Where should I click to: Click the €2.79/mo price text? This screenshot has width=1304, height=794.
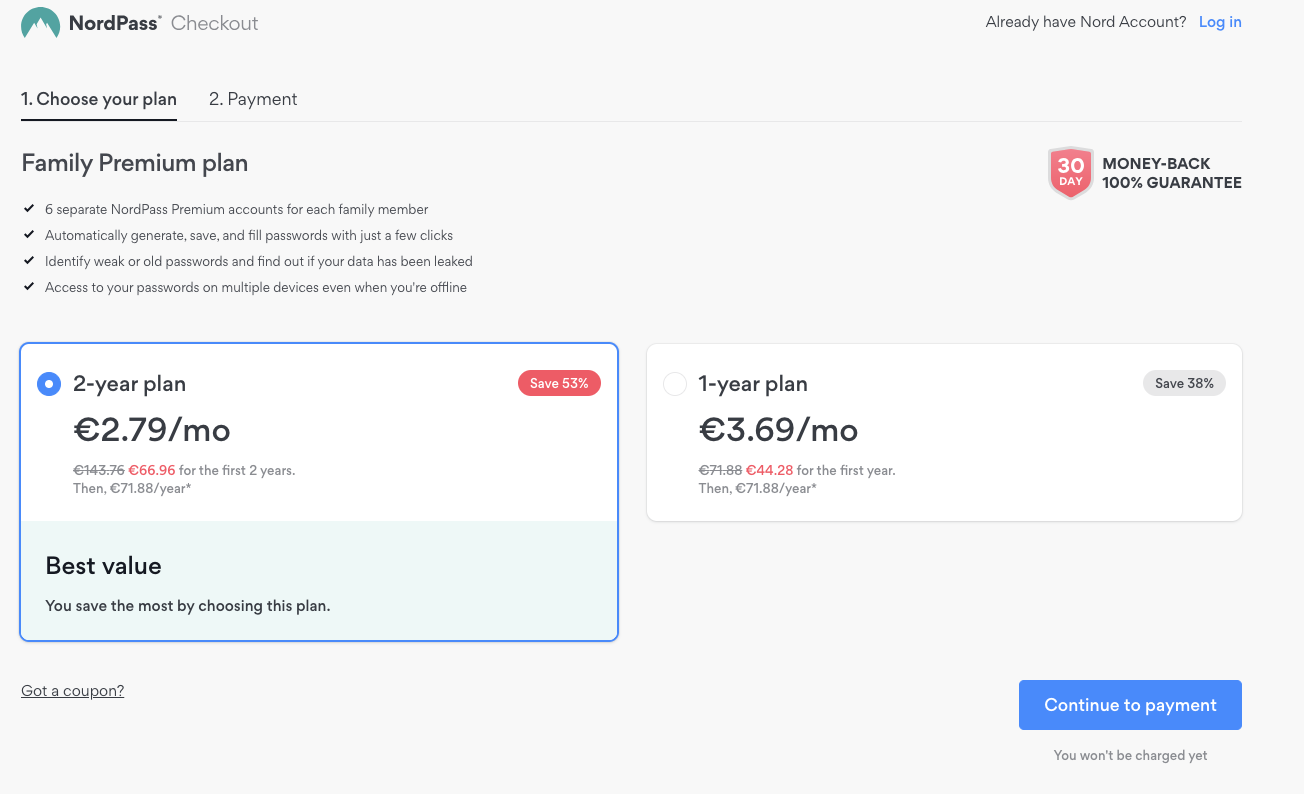click(x=152, y=430)
